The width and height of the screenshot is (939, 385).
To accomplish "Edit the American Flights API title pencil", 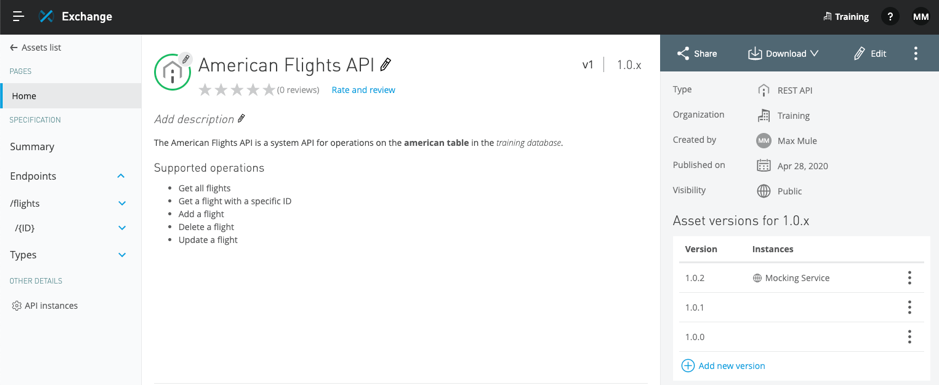I will click(386, 64).
